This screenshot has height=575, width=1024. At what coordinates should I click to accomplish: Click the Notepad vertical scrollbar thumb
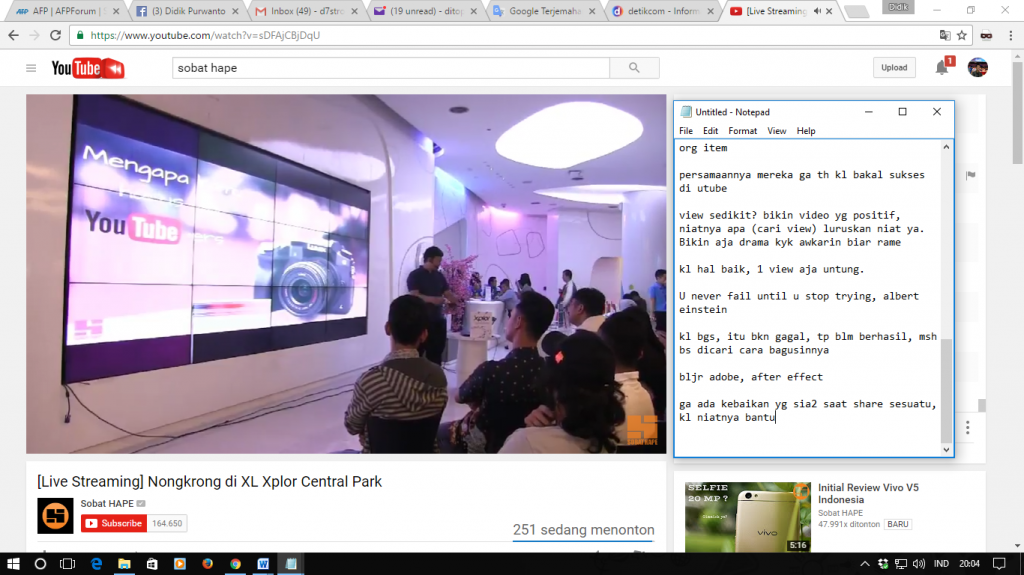tap(946, 391)
